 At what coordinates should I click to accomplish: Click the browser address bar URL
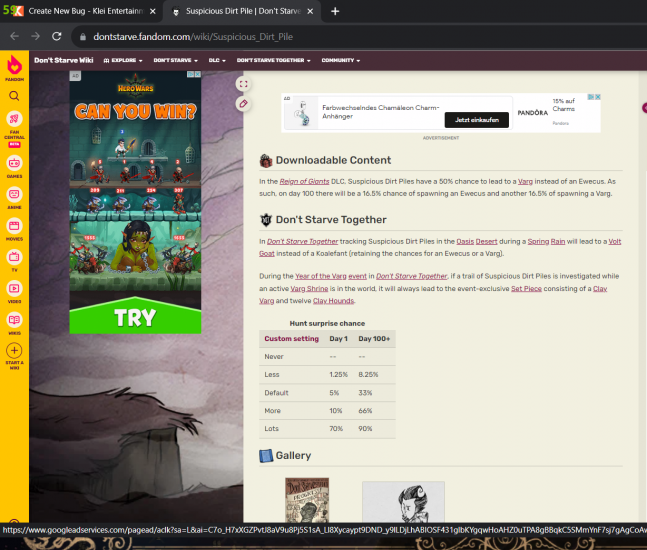click(x=193, y=37)
